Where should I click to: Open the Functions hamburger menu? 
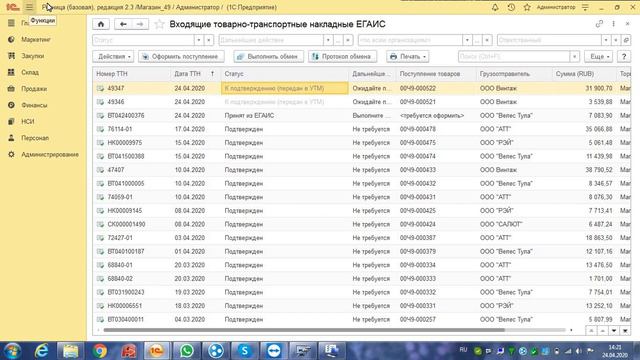29,7
